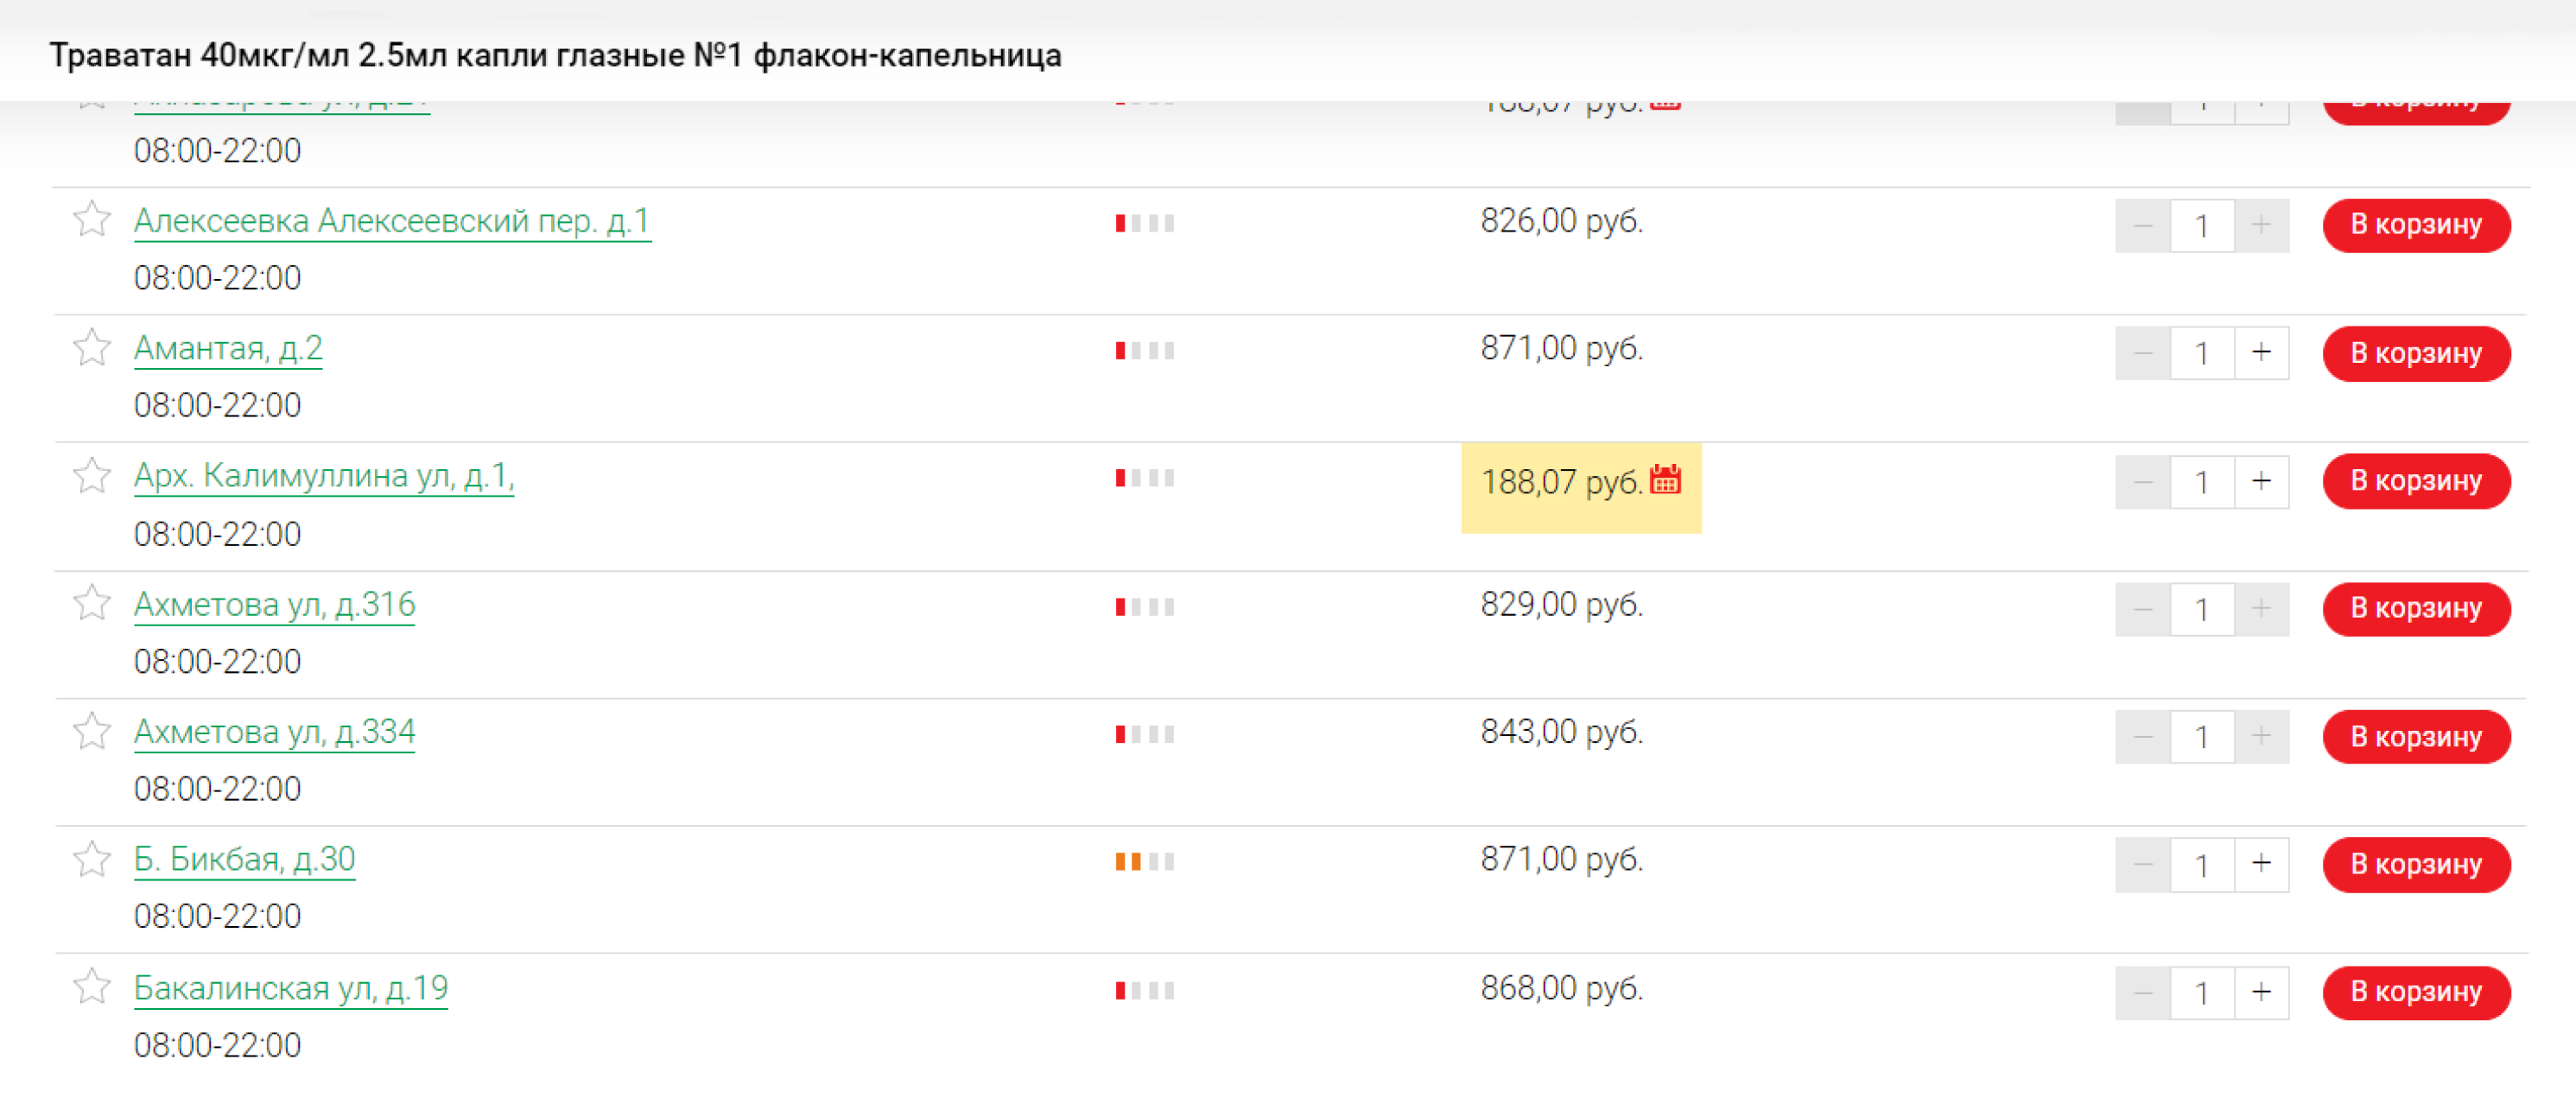Open Амантая, д.2 pharmacy link

coord(228,349)
